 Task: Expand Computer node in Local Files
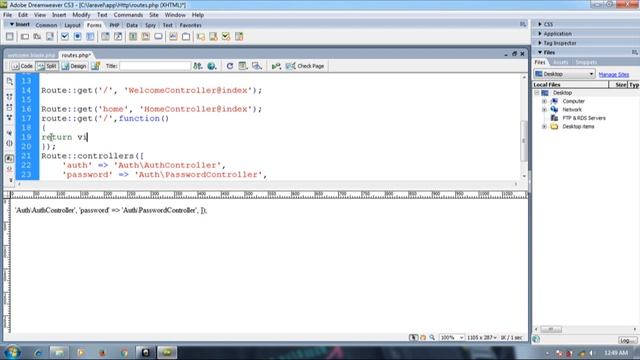click(544, 101)
